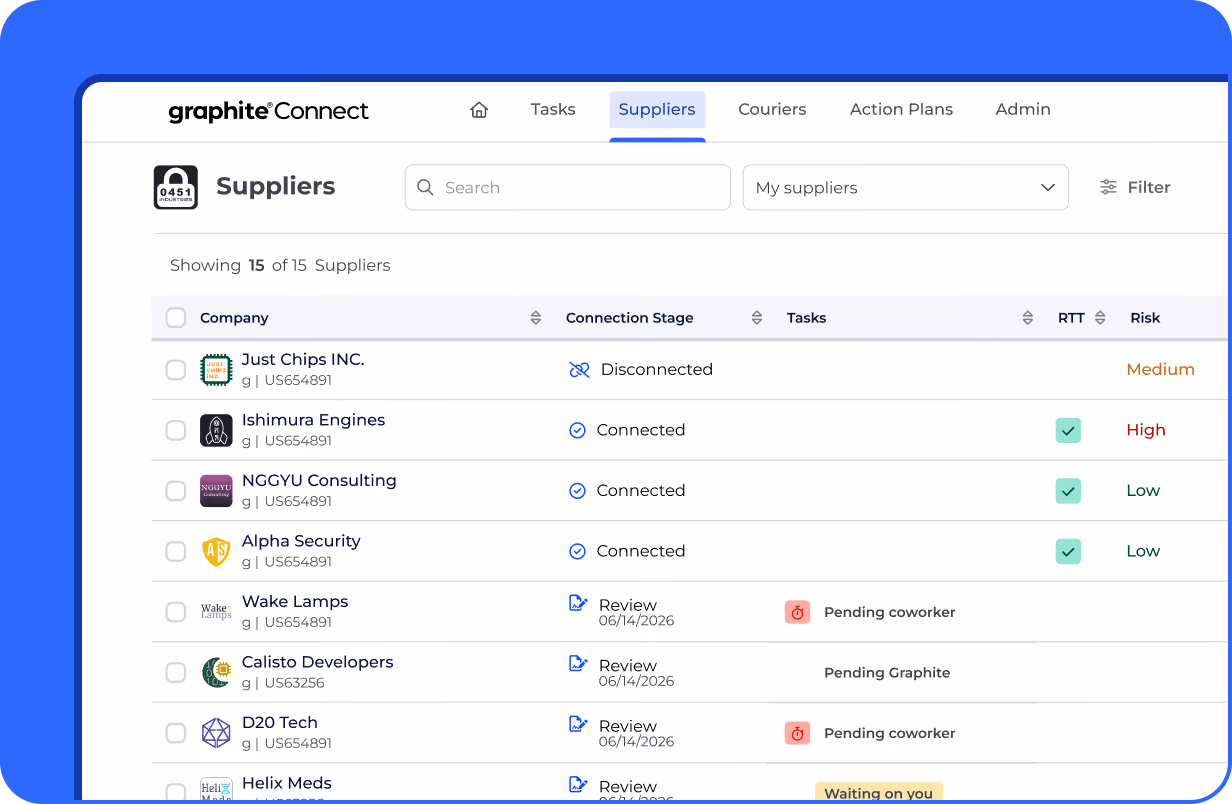Click Review icon in Calisto Developers row

pyautogui.click(x=578, y=663)
